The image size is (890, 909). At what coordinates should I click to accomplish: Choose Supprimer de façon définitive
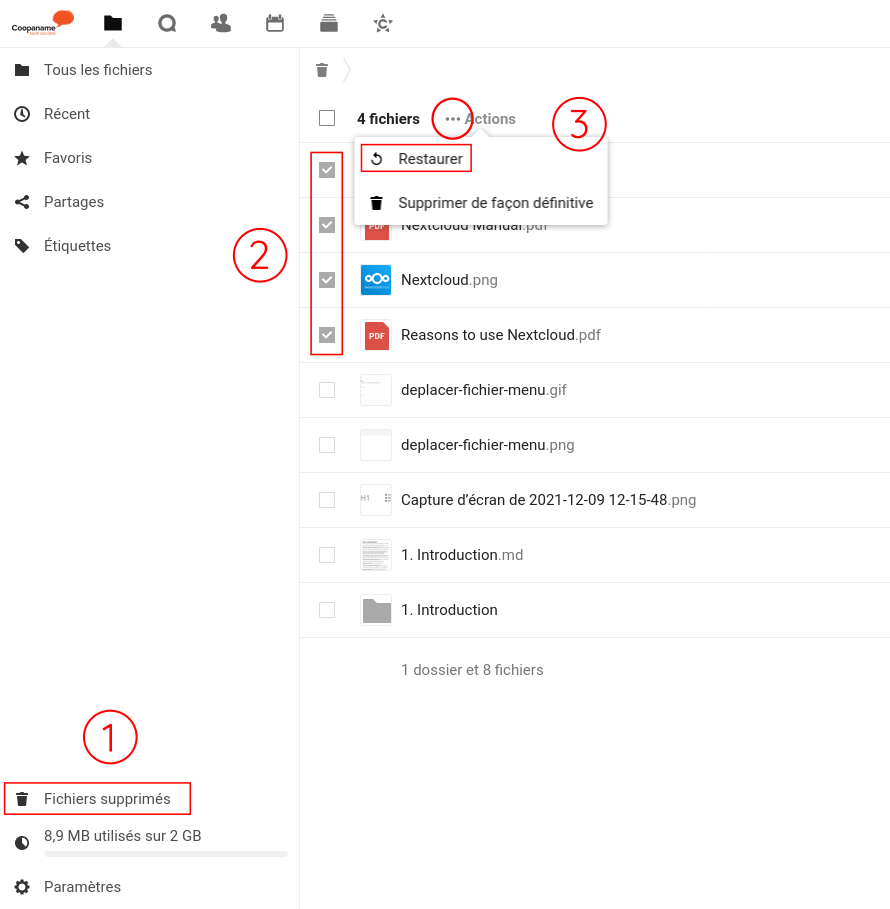coord(495,203)
